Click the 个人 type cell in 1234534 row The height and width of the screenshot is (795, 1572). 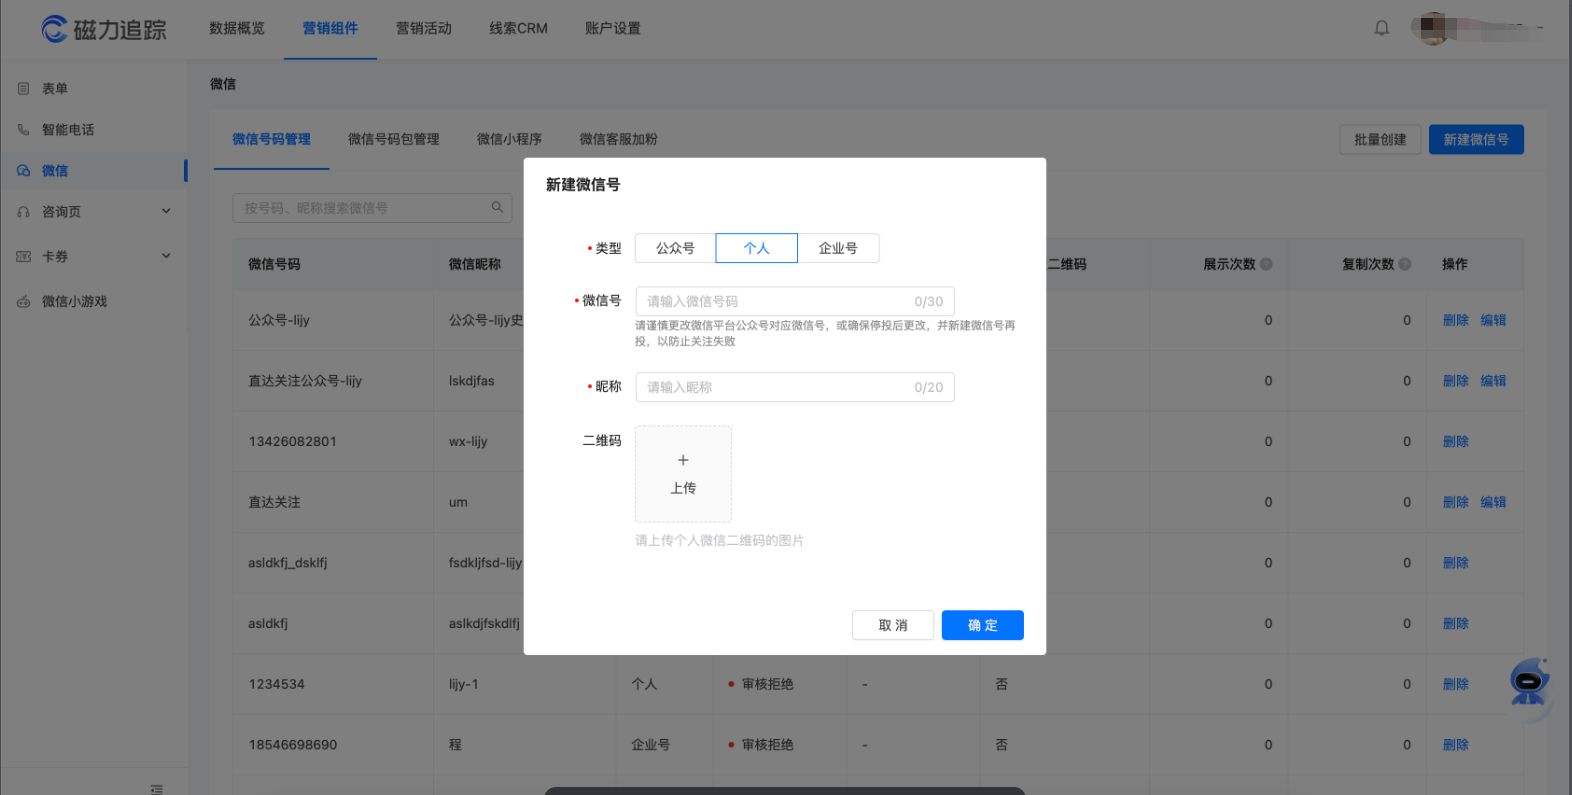coord(644,684)
